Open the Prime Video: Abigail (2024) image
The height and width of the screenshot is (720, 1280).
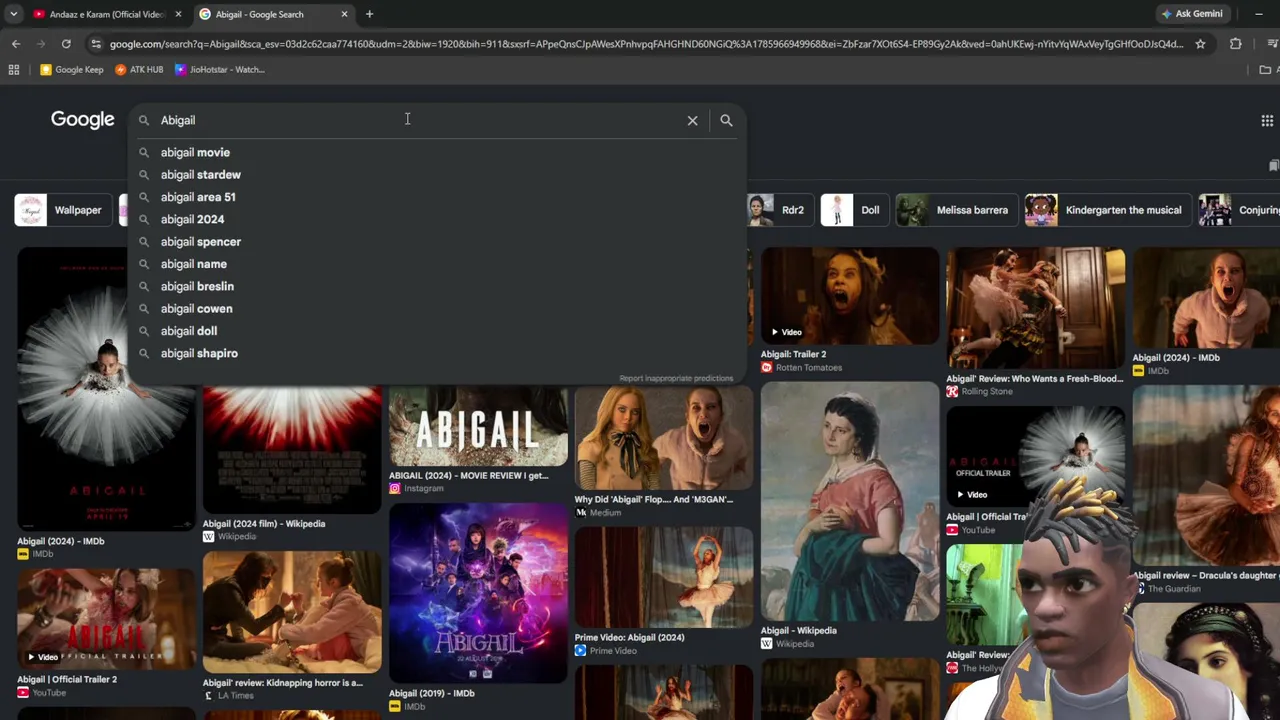click(664, 578)
